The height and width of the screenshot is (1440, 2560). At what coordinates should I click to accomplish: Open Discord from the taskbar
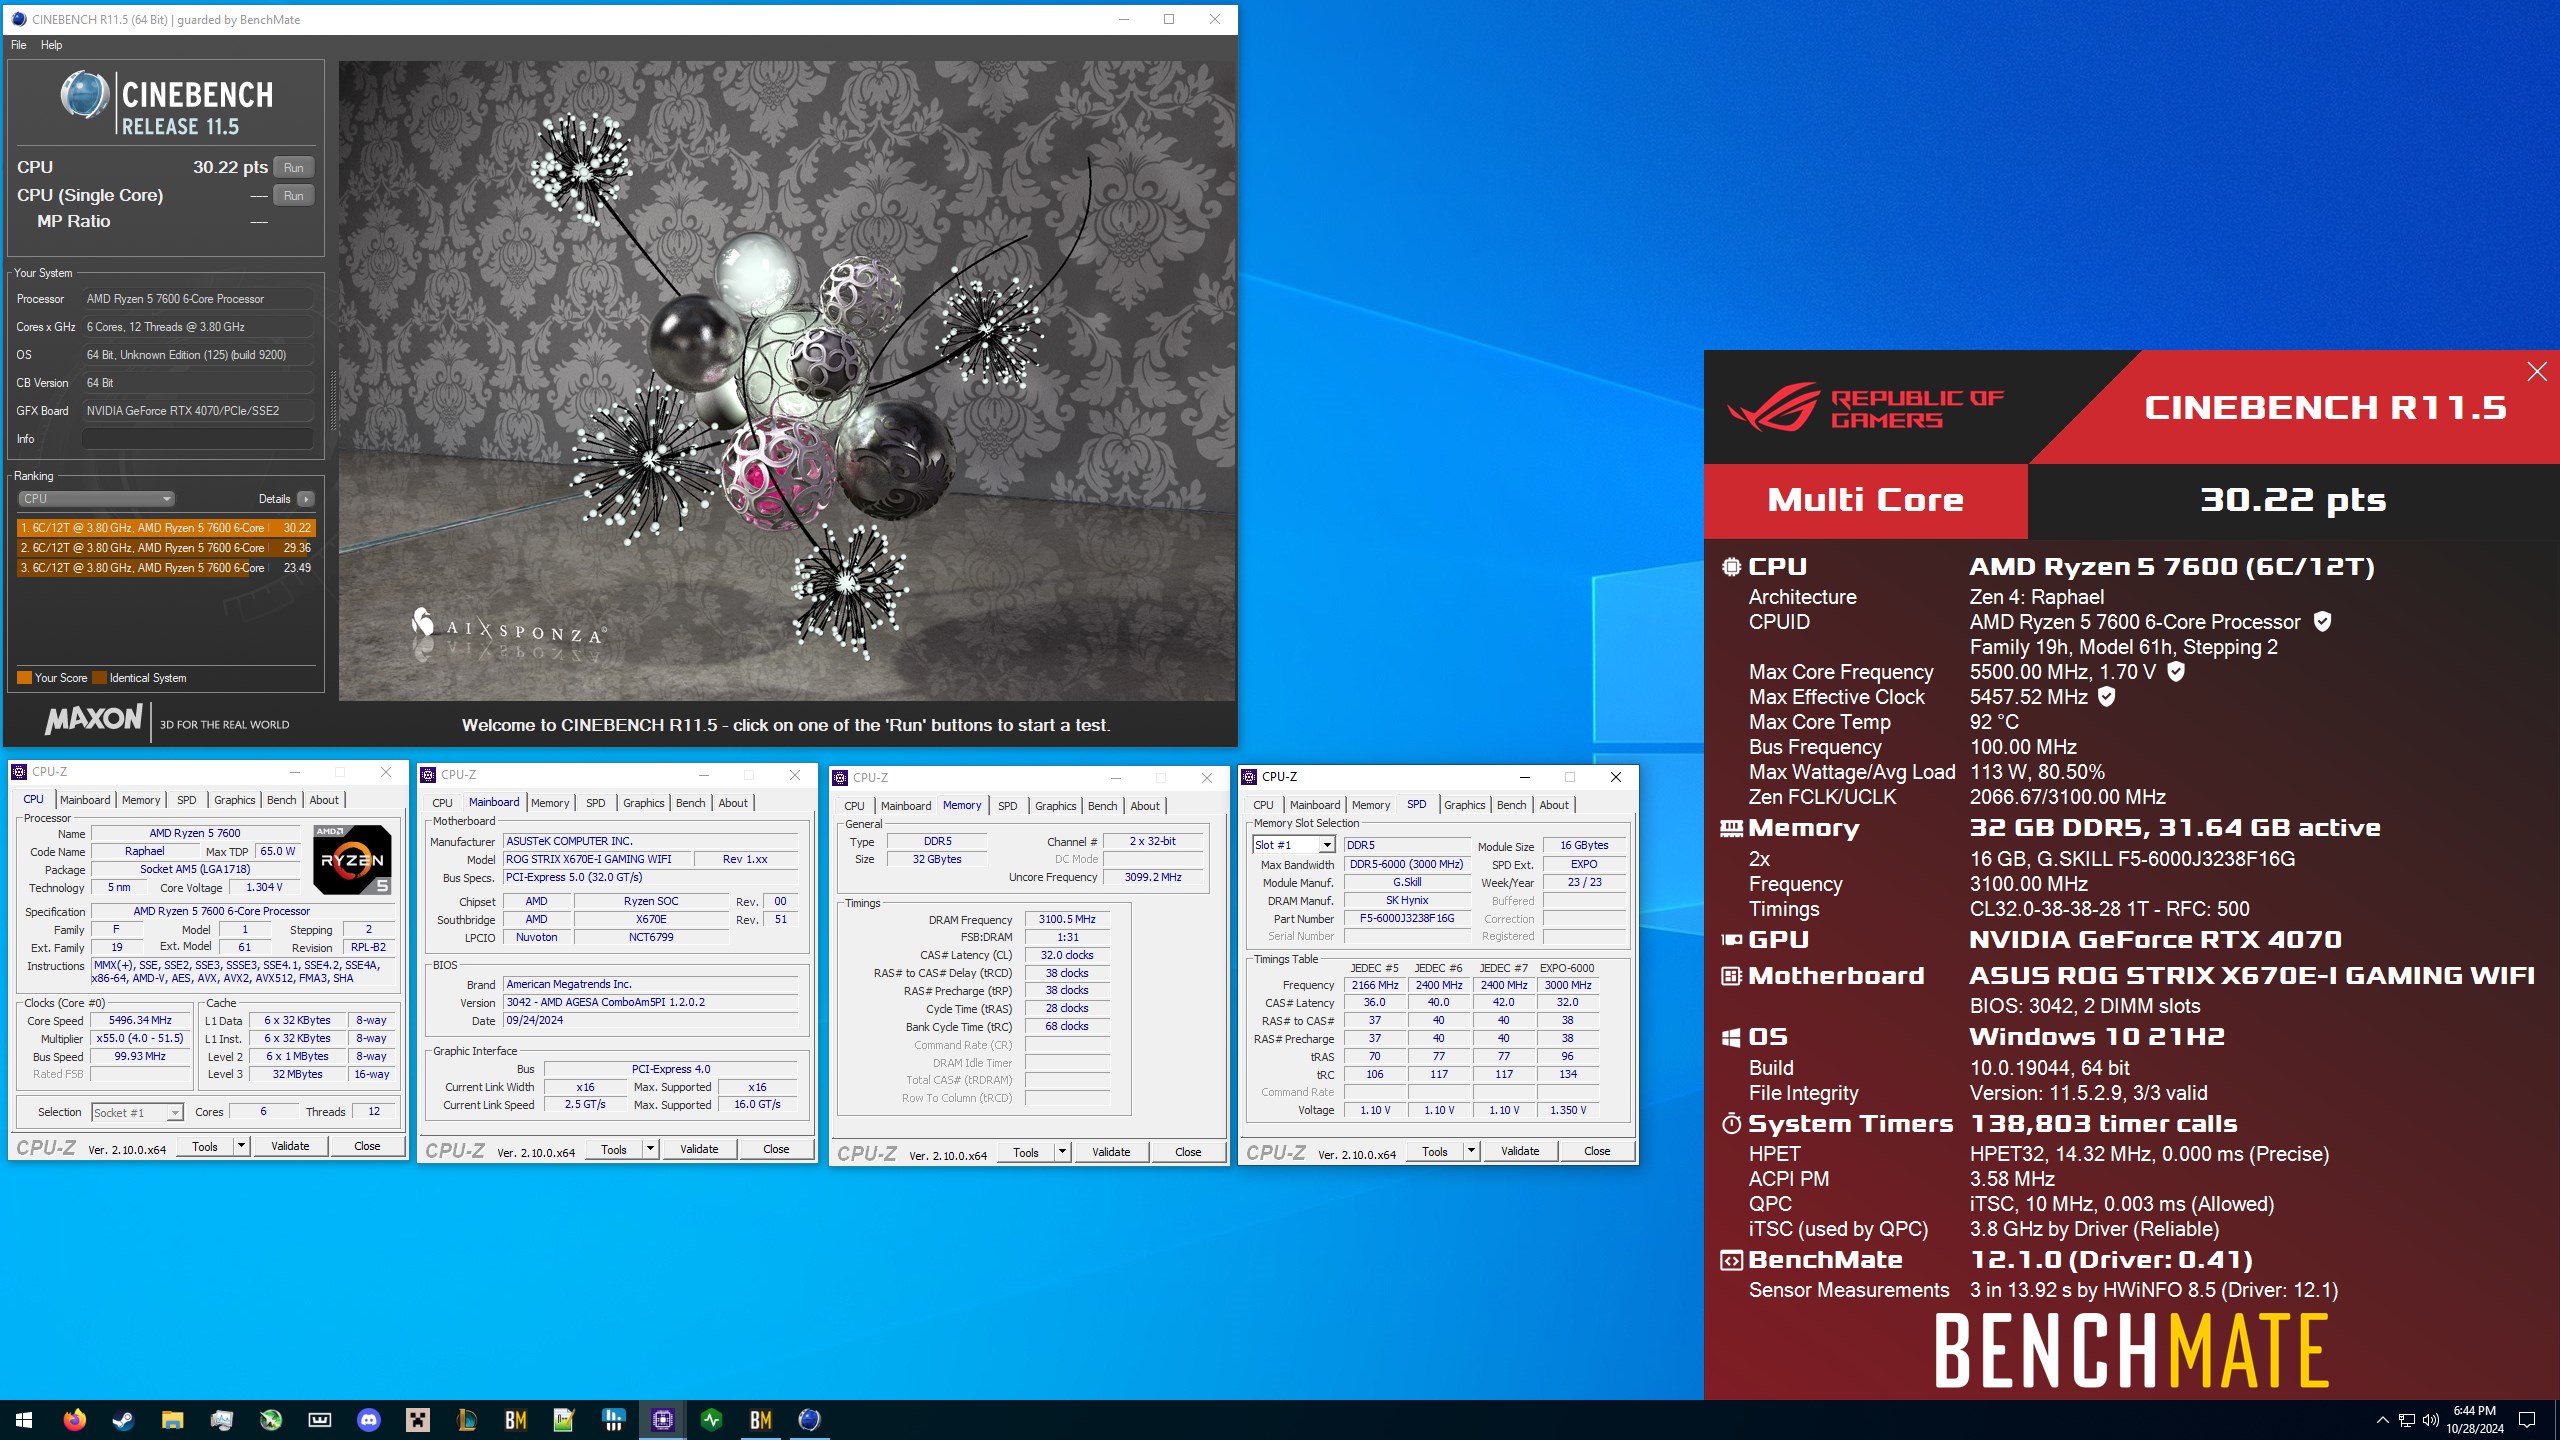(368, 1419)
